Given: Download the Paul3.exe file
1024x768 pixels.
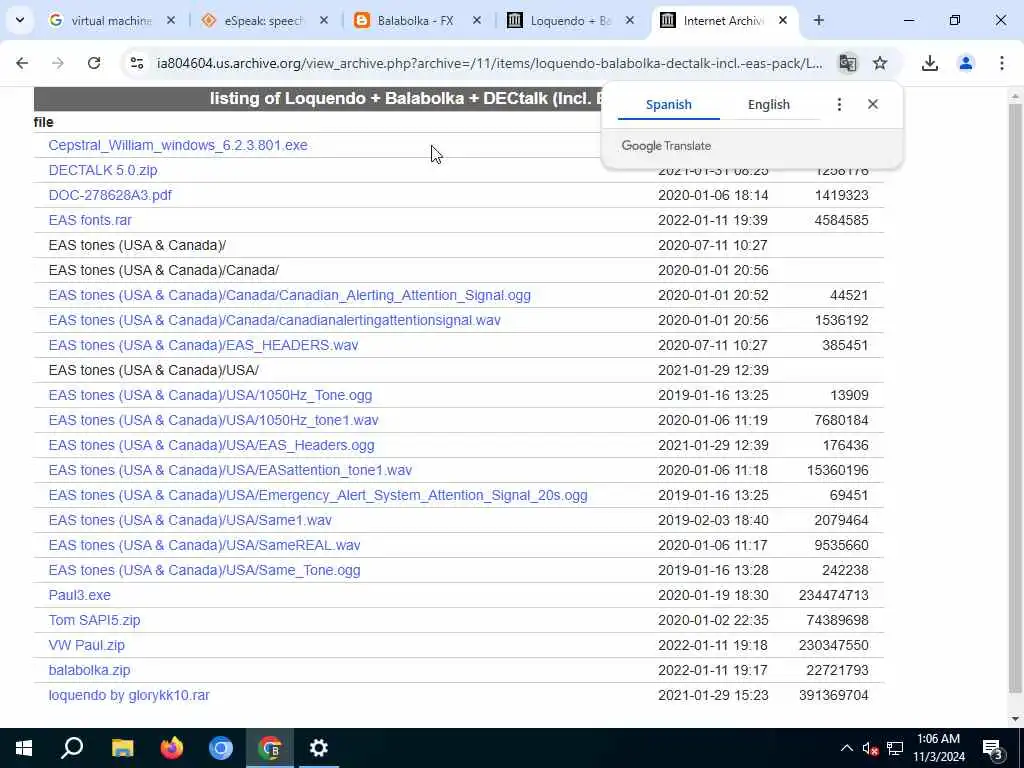Looking at the screenshot, I should (80, 595).
